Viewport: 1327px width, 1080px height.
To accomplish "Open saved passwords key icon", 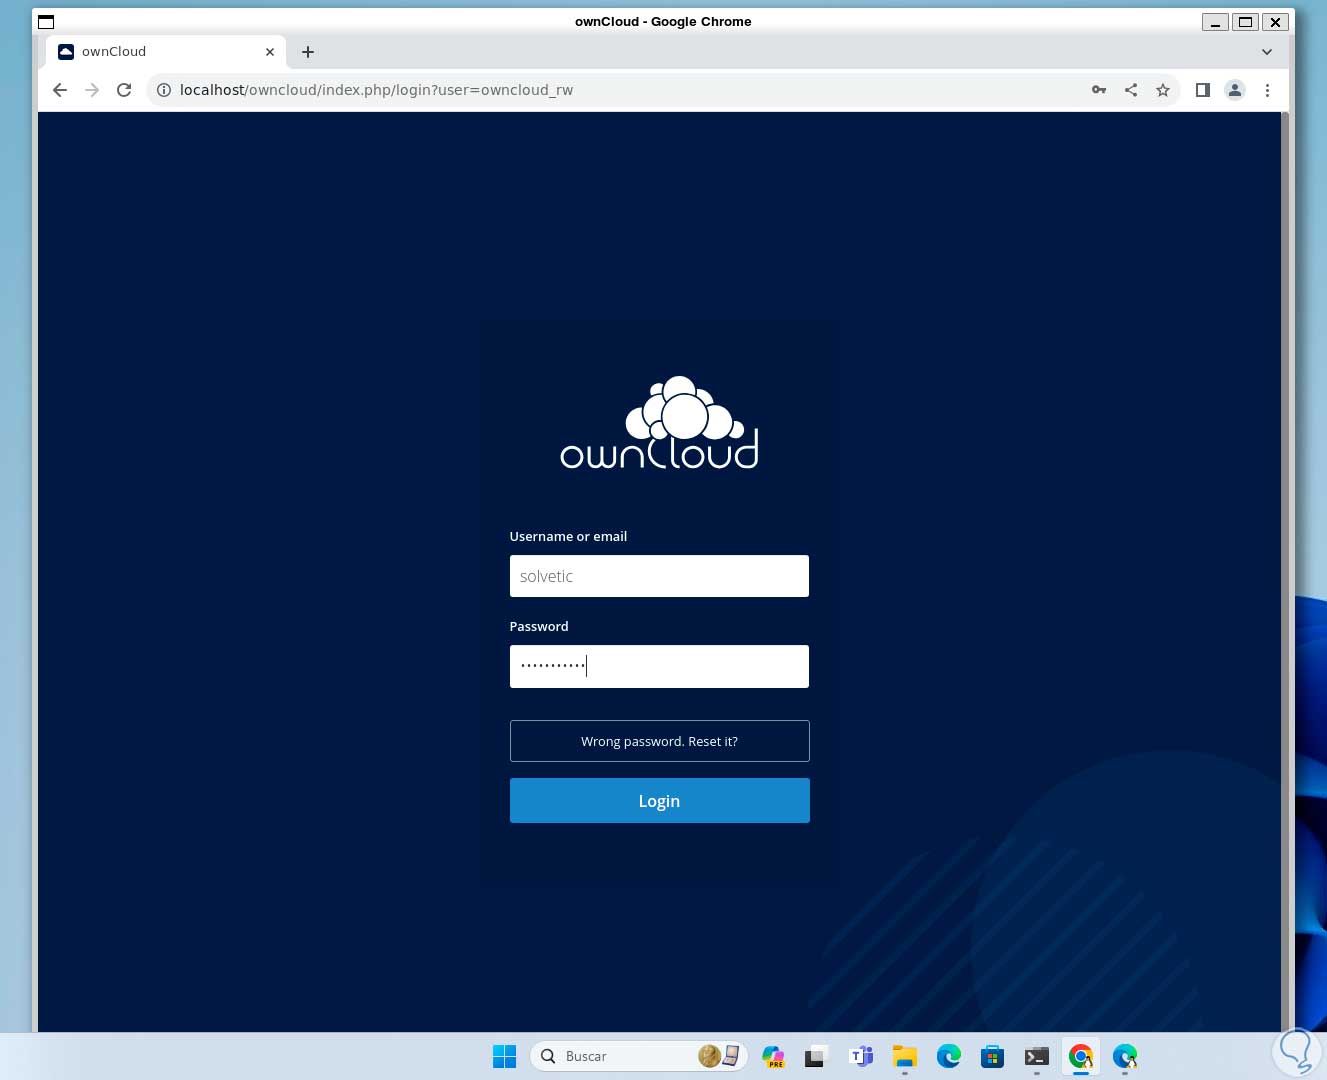I will click(1099, 90).
